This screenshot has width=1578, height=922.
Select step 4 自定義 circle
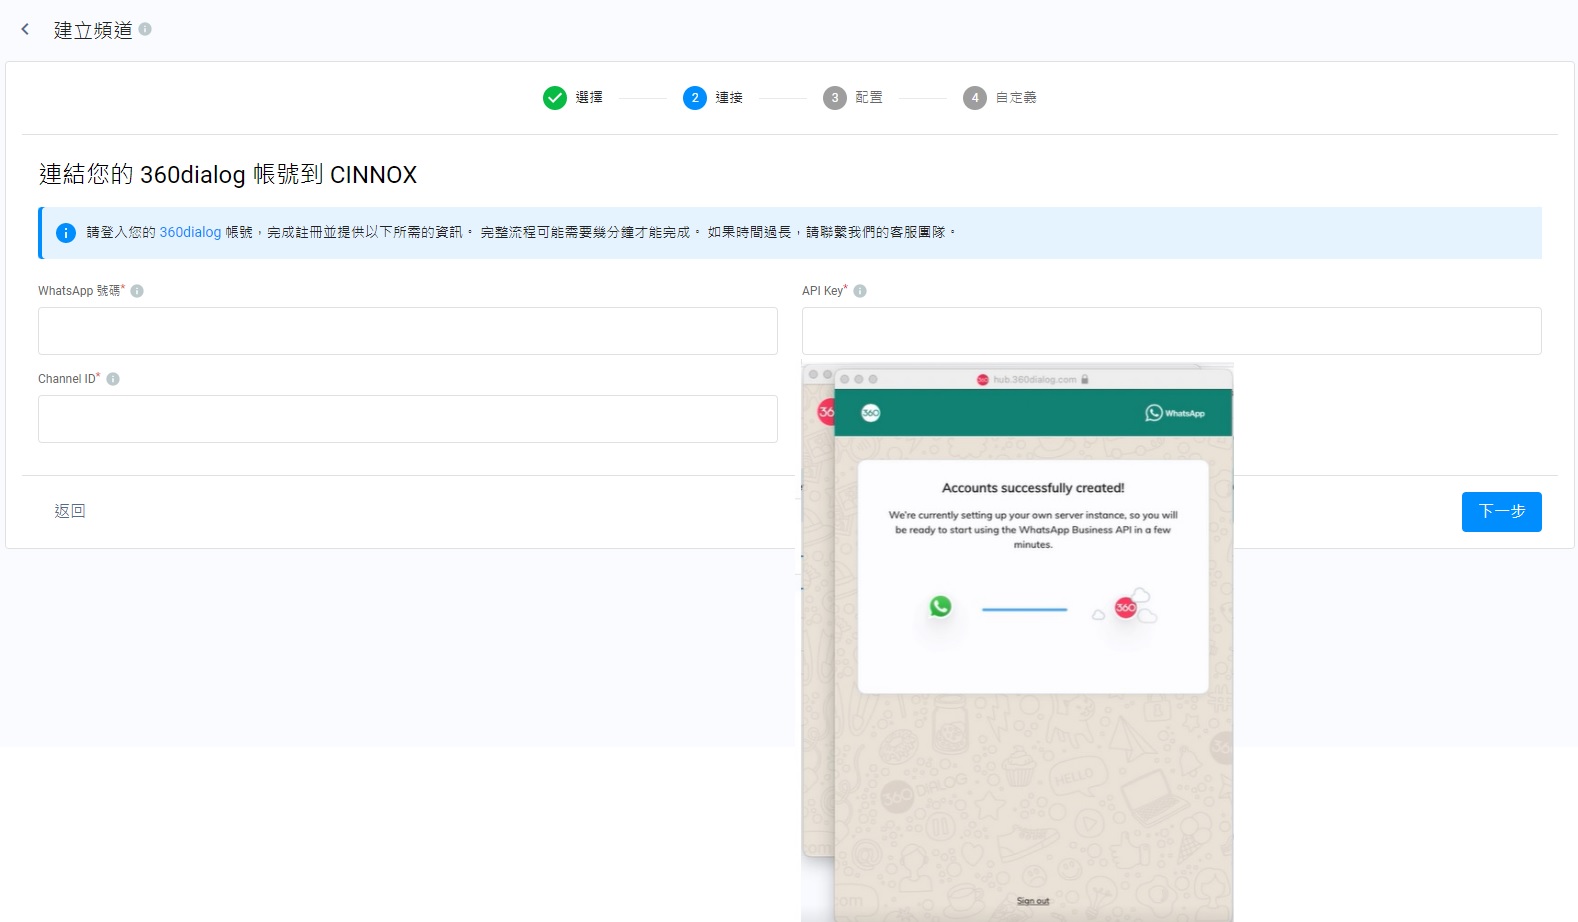pyautogui.click(x=975, y=98)
